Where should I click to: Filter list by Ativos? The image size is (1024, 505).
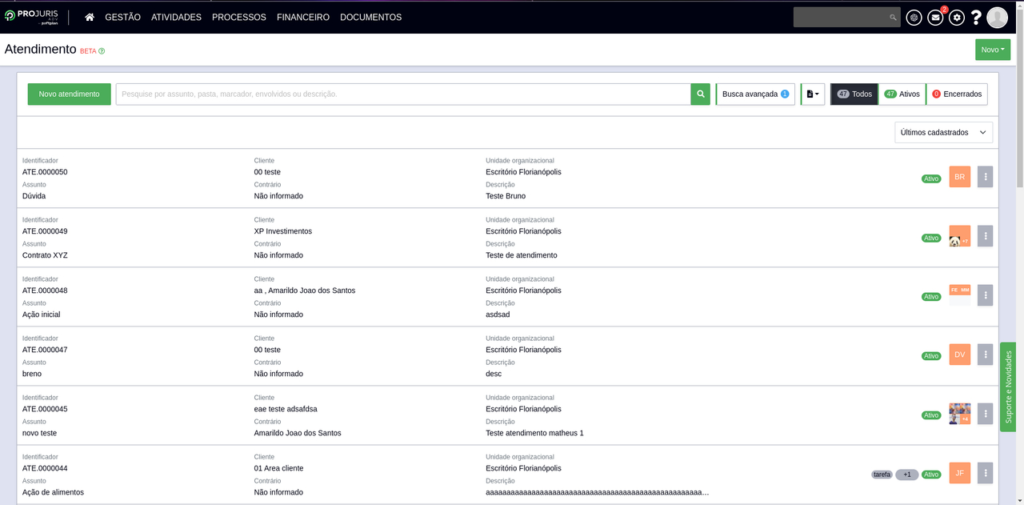point(902,94)
